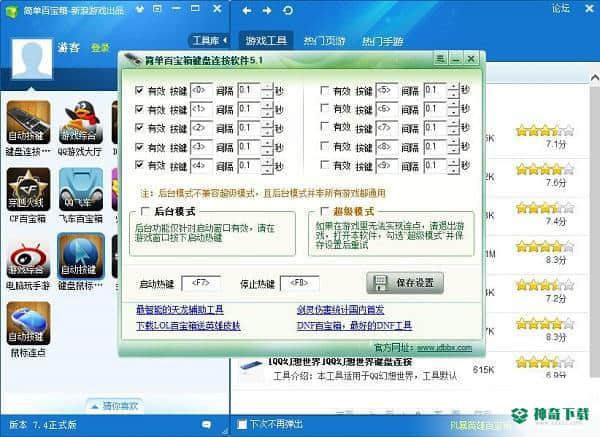Click the interval value field for key <9>
Screen dimensions: 600x437
pos(435,166)
